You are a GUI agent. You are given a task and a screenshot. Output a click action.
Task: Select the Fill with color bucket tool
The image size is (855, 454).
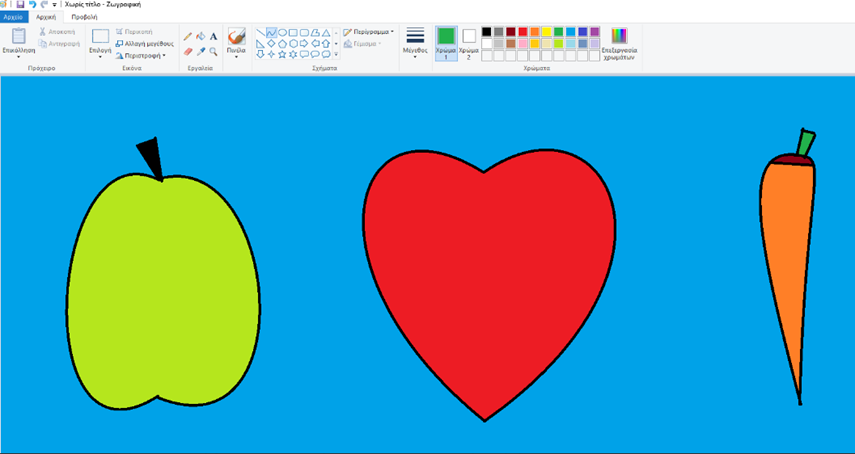pos(200,37)
